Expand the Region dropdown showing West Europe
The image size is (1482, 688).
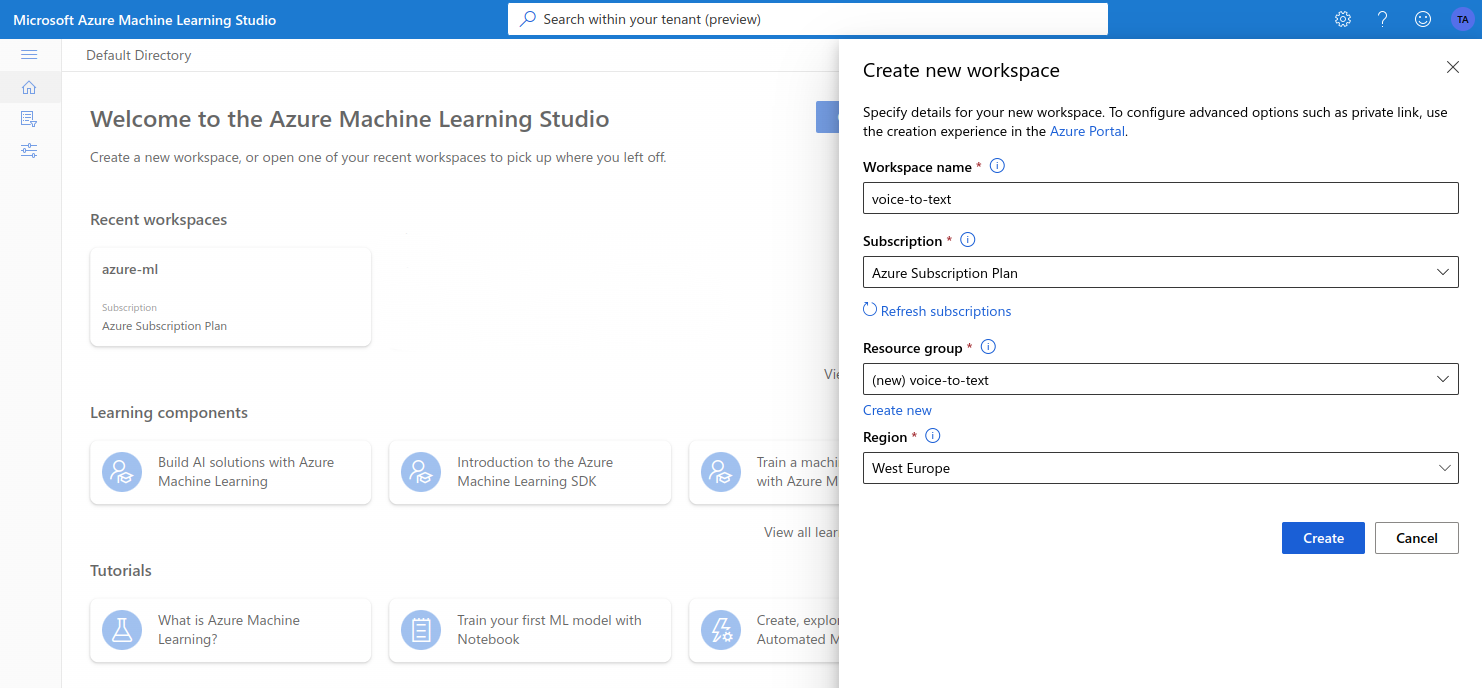[x=1160, y=468]
